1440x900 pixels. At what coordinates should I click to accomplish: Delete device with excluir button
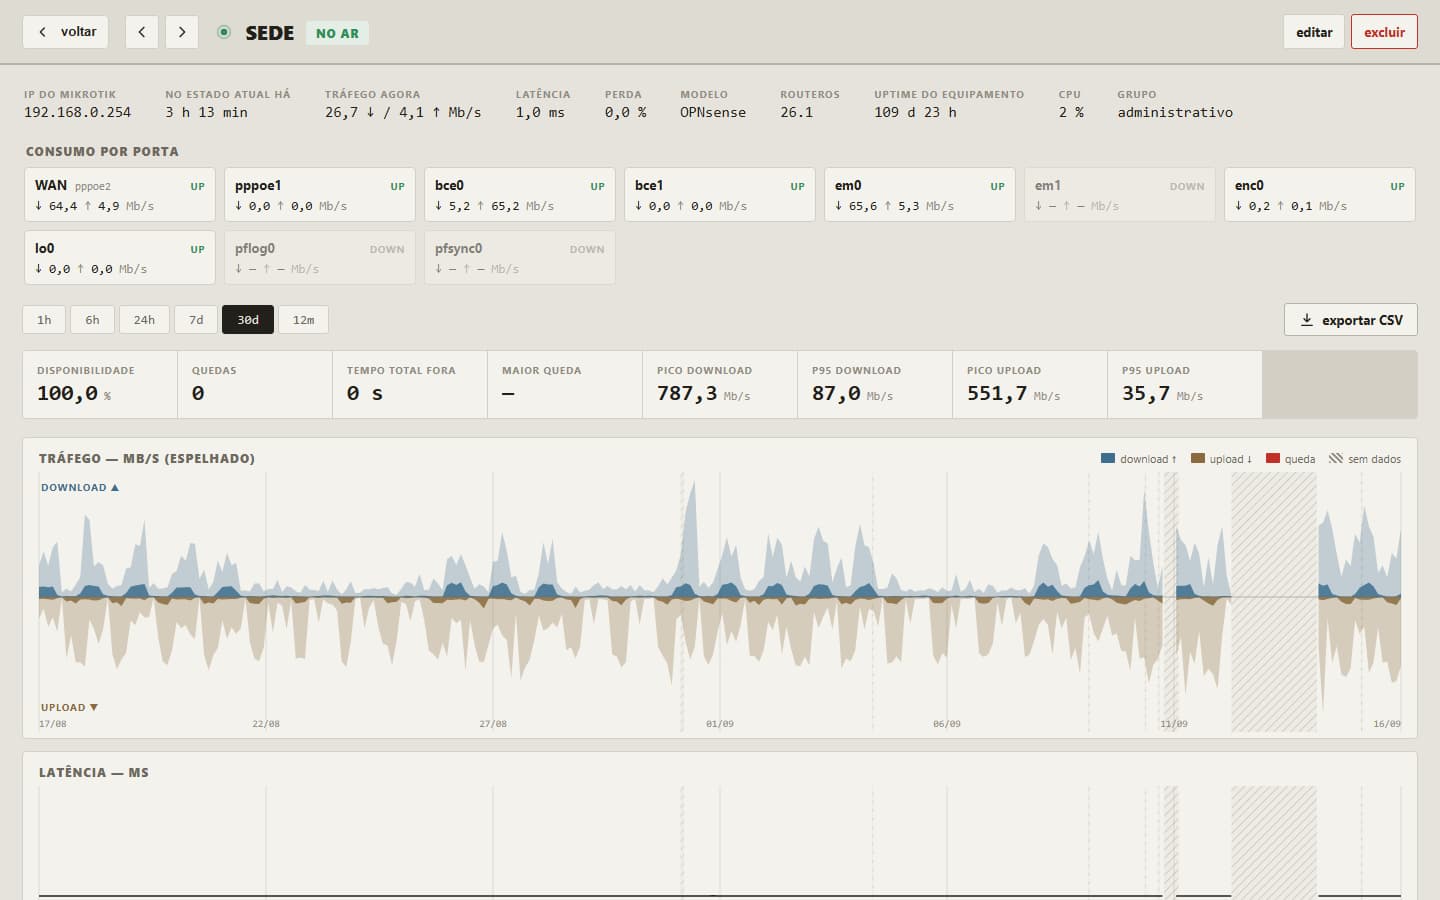pyautogui.click(x=1384, y=32)
